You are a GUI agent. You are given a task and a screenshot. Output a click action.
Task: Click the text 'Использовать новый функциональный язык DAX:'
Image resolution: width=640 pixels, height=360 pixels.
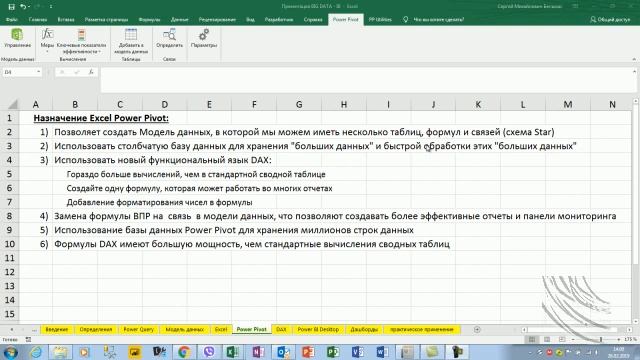tap(163, 160)
